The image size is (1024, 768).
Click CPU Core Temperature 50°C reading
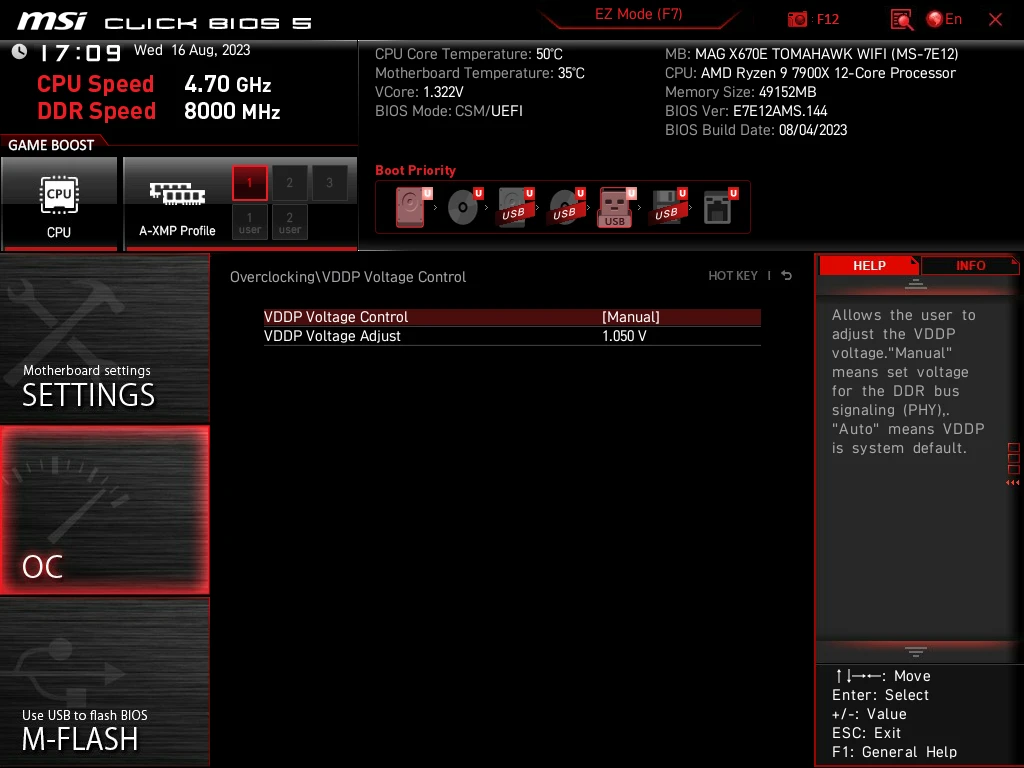coord(468,54)
